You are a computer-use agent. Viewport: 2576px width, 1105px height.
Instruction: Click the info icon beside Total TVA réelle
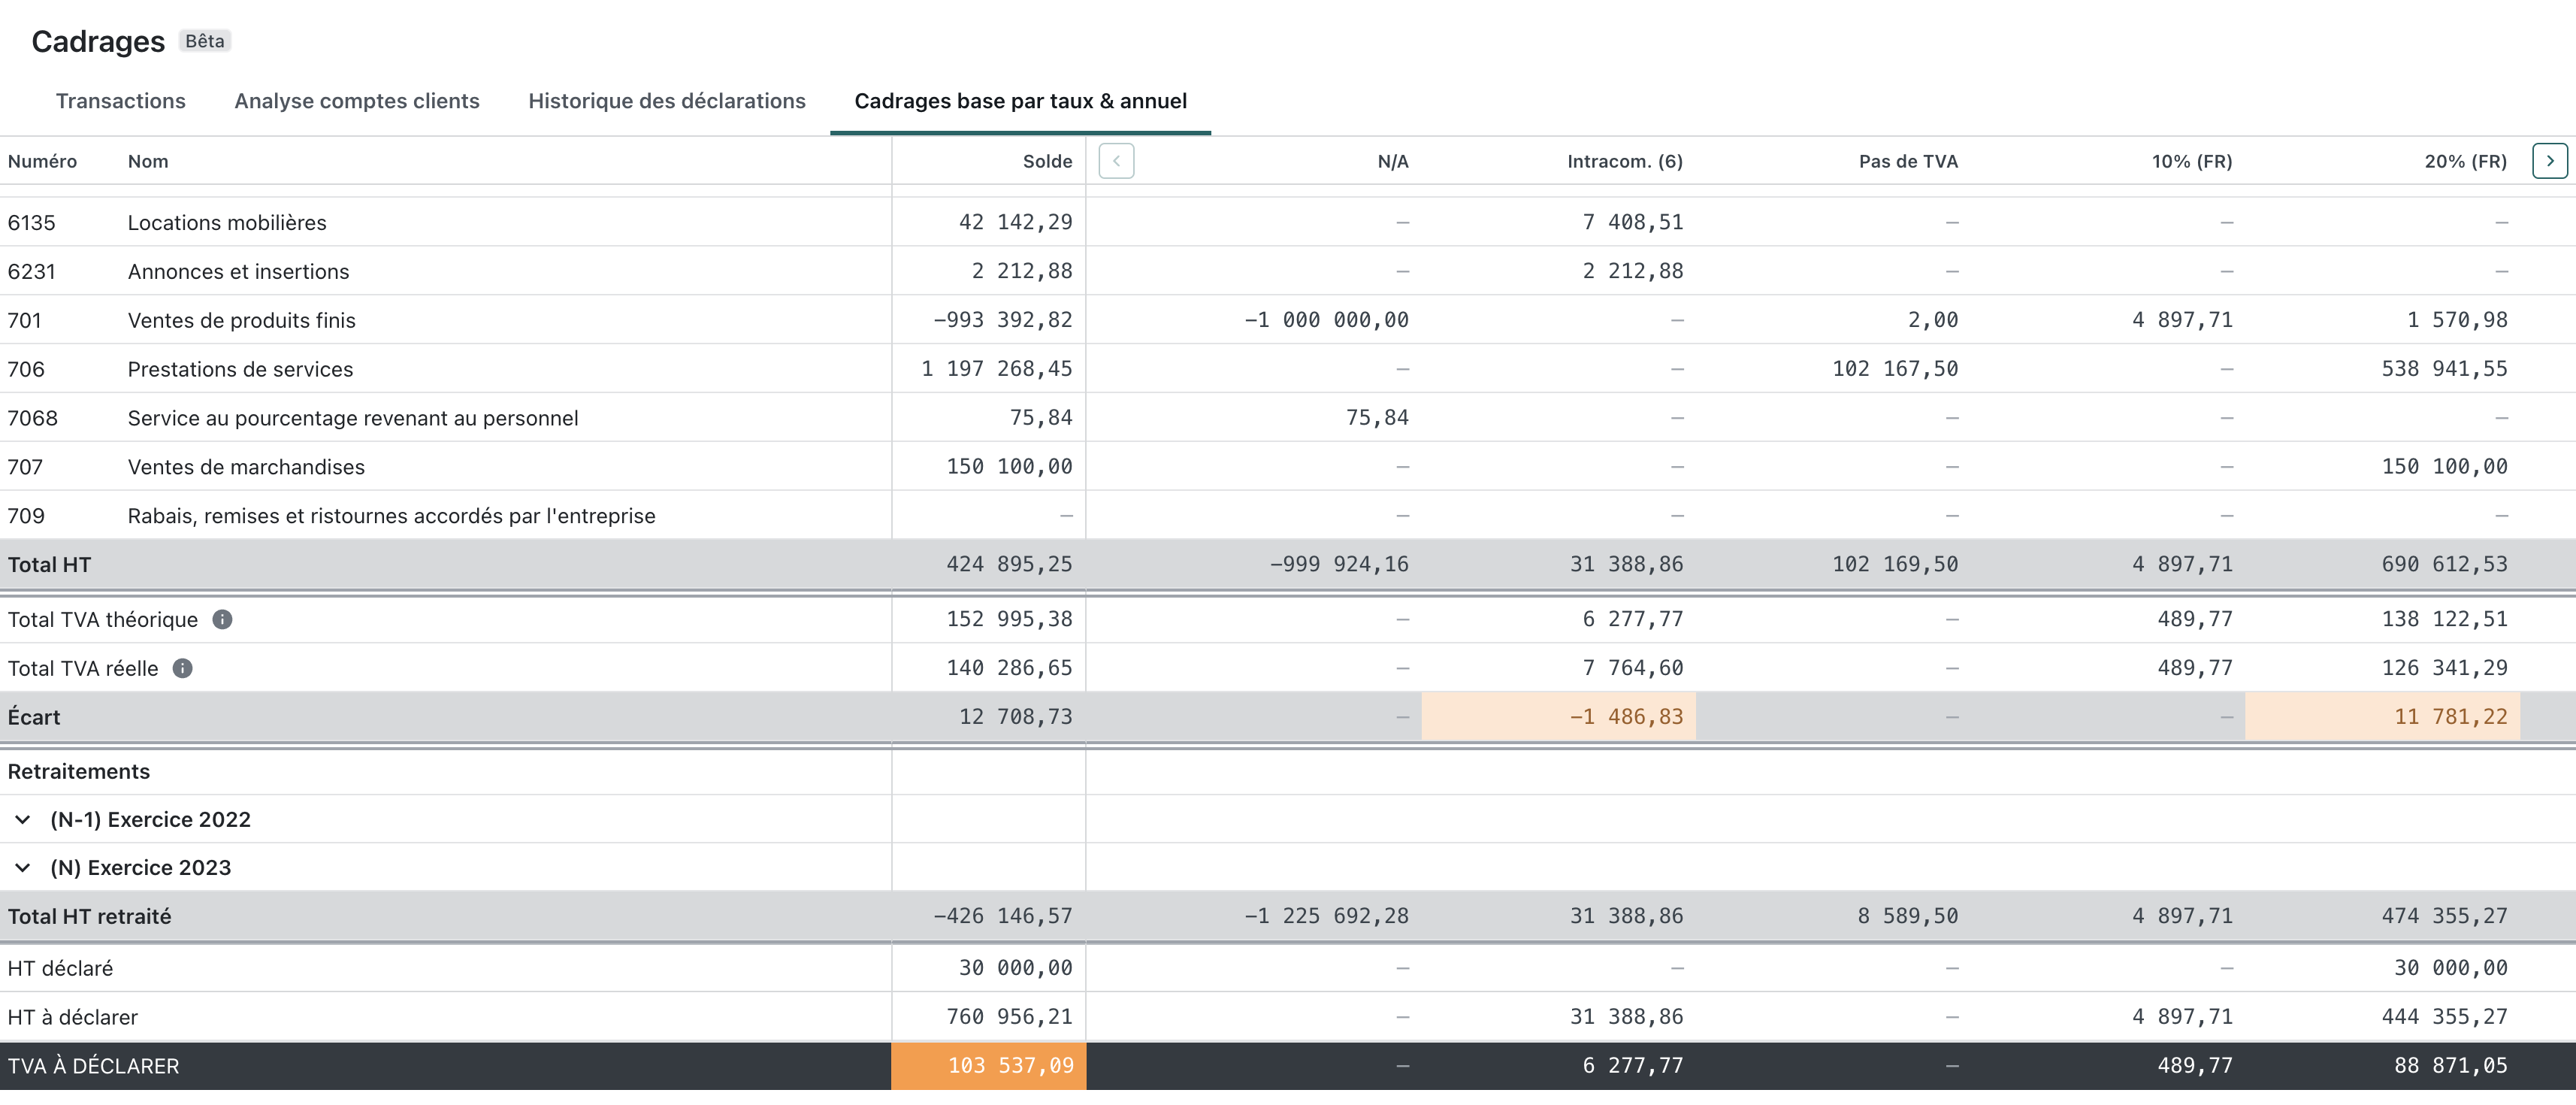[182, 669]
